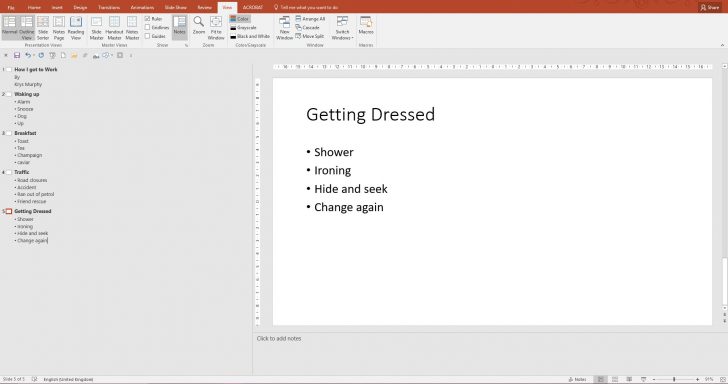The height and width of the screenshot is (384, 728).
Task: Expand the Switch Windows dropdown
Action: (343, 28)
